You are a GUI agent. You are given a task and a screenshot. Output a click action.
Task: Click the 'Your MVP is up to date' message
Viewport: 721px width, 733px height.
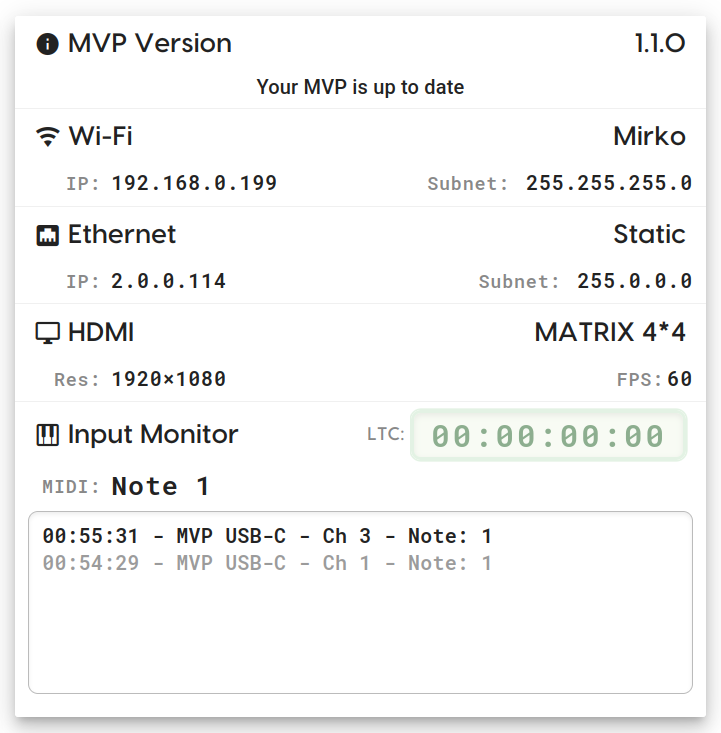coord(360,88)
